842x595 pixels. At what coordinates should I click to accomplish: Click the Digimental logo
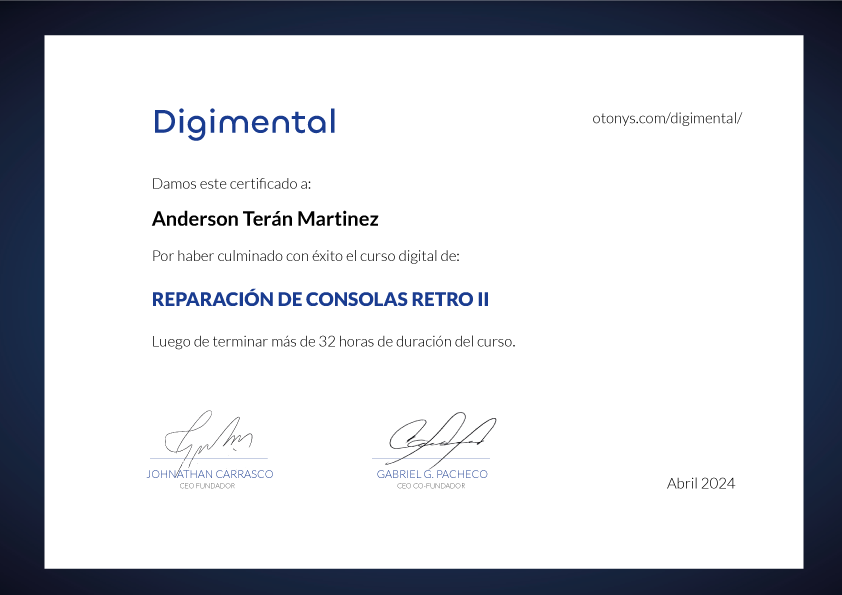244,122
